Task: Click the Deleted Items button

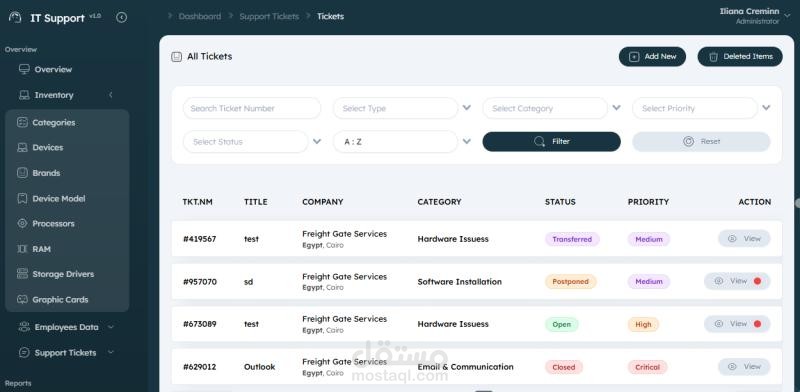Action: coord(740,57)
